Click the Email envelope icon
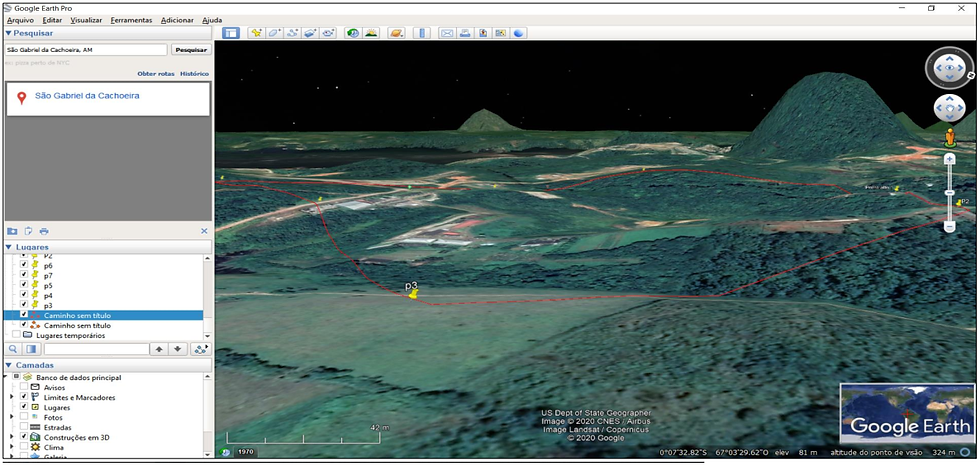The height and width of the screenshot is (465, 980). click(447, 33)
